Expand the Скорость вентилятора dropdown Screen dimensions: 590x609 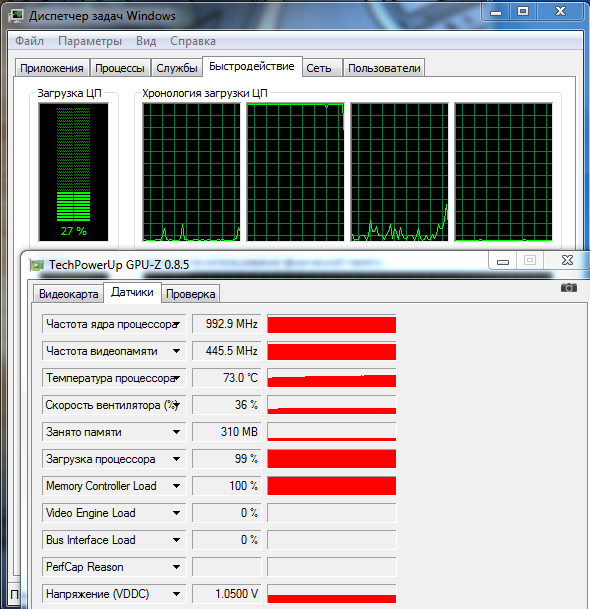tap(176, 405)
